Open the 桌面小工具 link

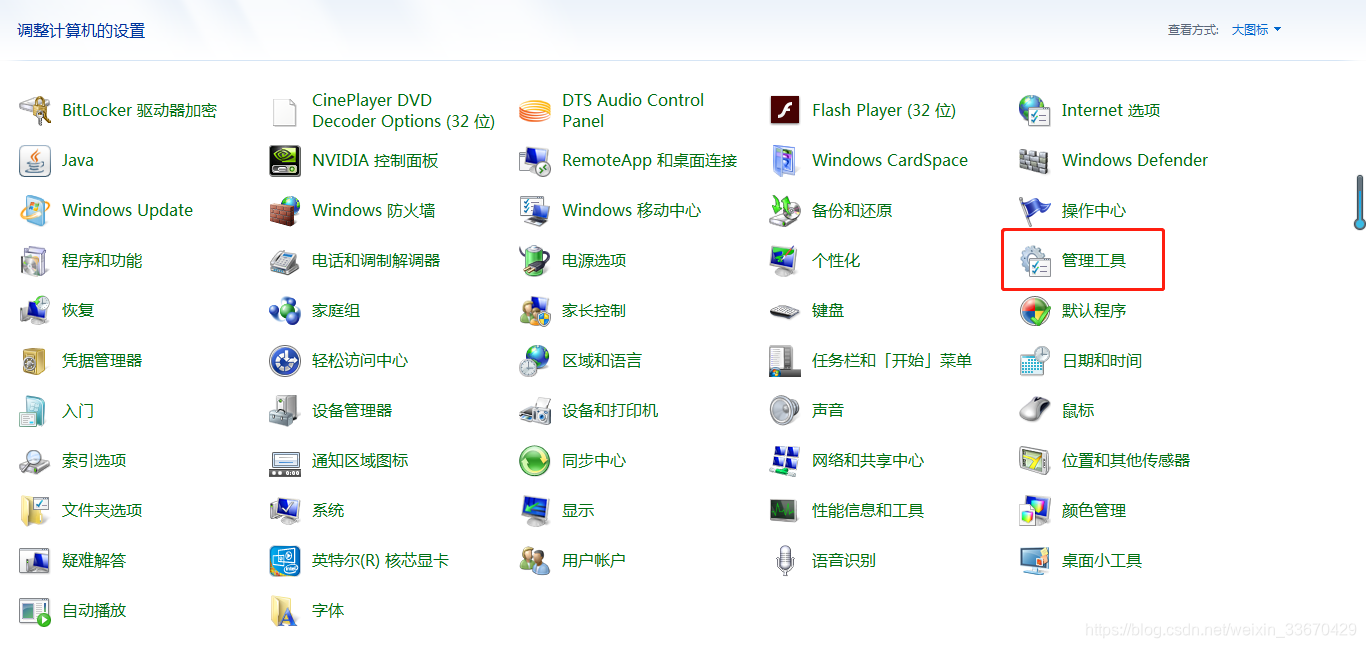1102,560
